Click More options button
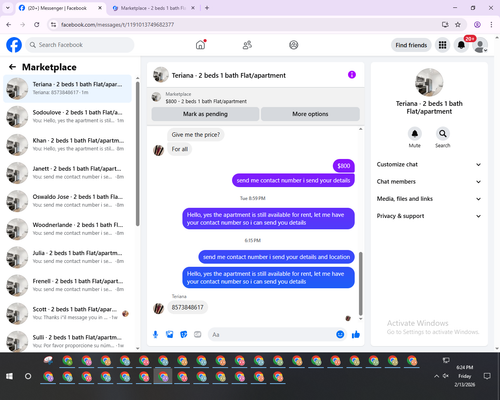This screenshot has width=500, height=400. click(x=310, y=114)
